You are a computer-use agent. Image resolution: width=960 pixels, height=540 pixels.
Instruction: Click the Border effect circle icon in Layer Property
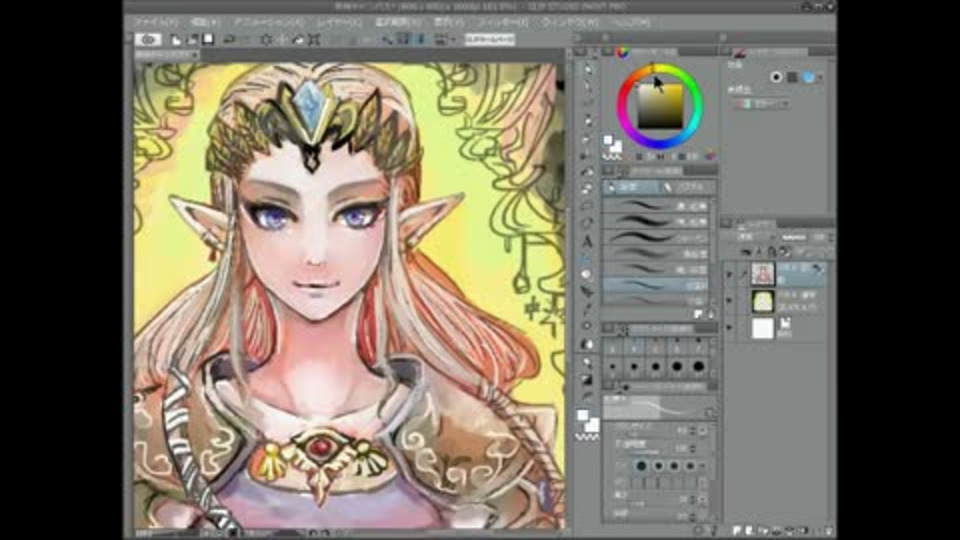[x=776, y=77]
